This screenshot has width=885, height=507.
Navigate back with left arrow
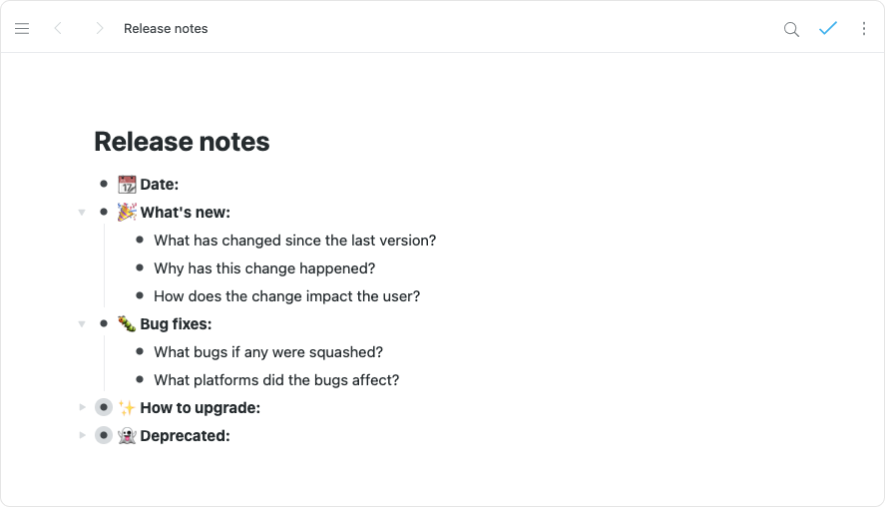click(x=58, y=29)
